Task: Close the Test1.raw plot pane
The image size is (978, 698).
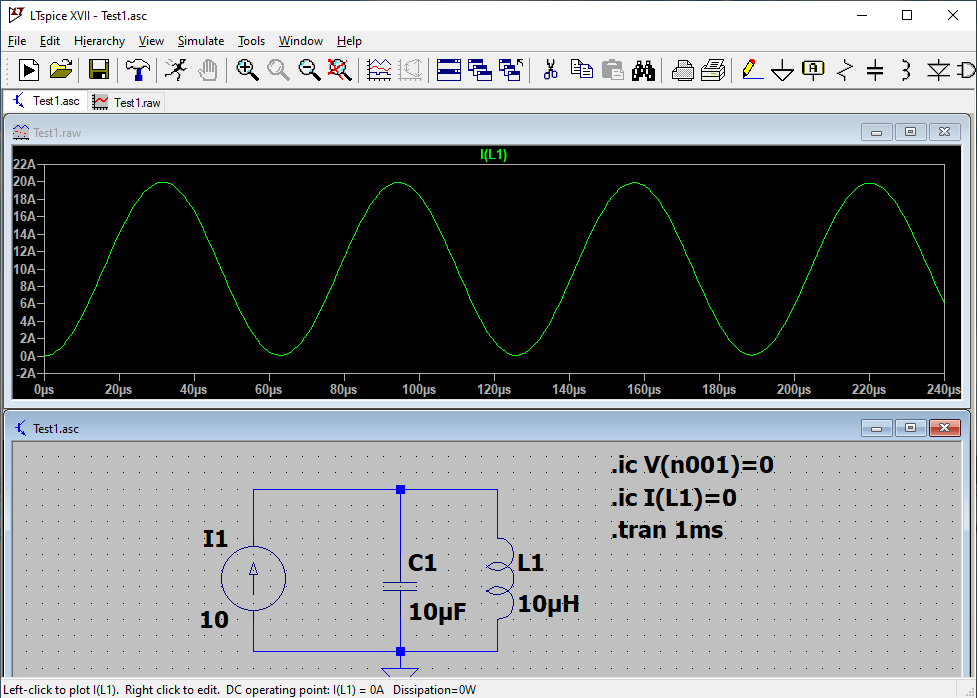Action: click(x=944, y=132)
